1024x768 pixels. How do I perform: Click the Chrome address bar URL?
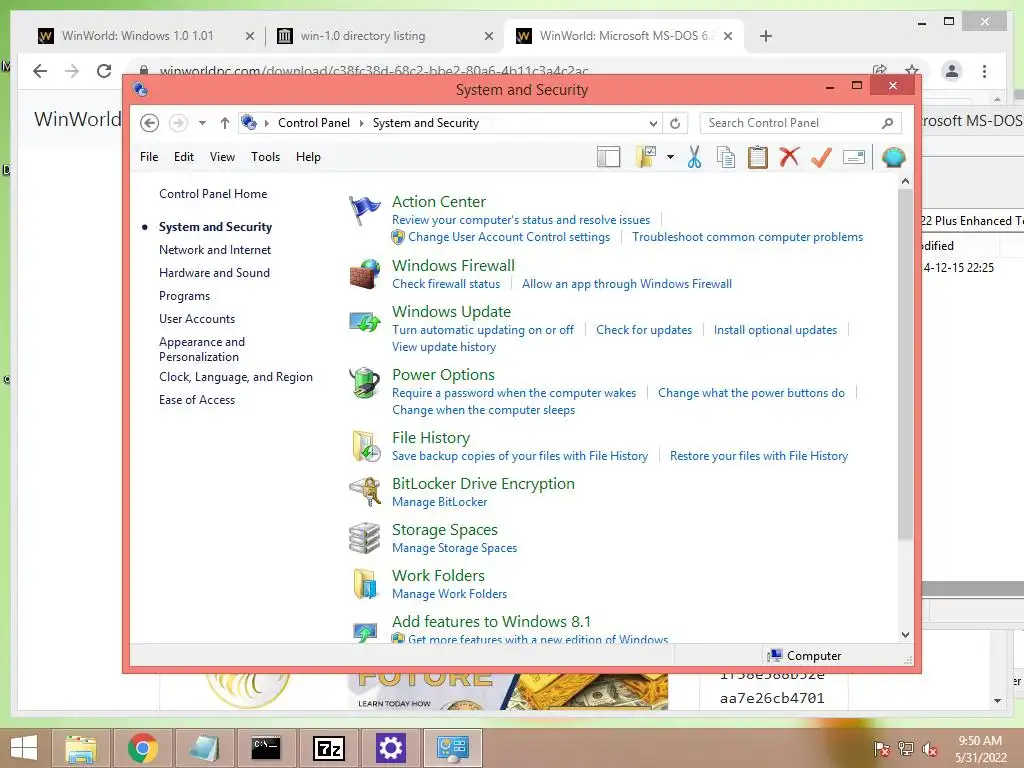pos(374,71)
